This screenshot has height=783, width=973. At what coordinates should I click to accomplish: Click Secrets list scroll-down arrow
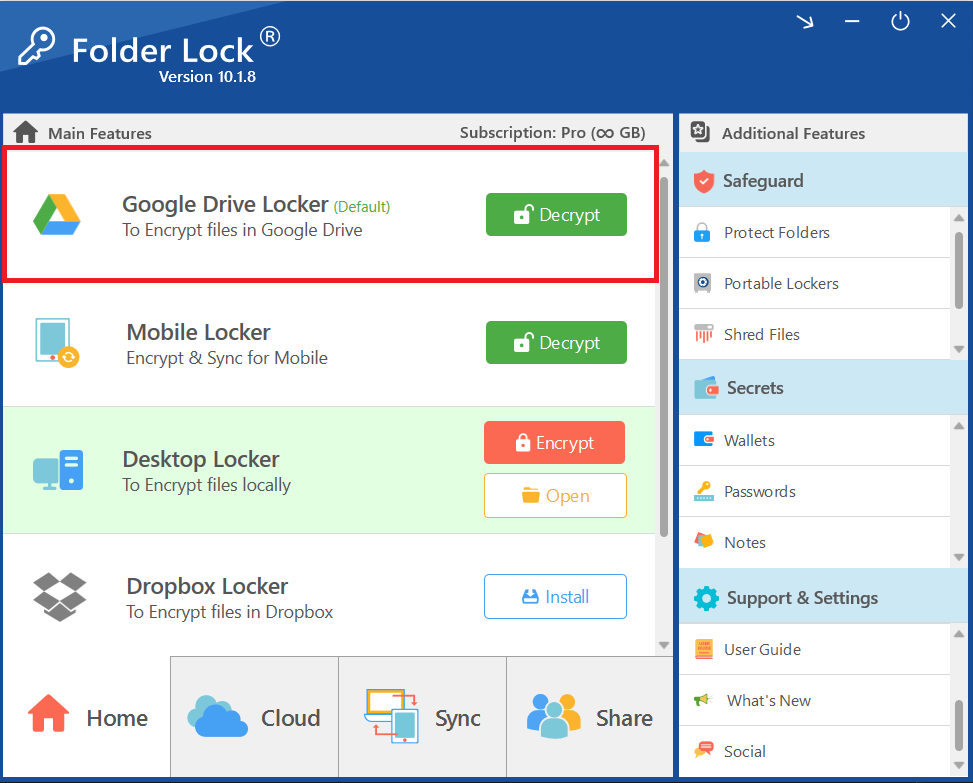pos(959,557)
